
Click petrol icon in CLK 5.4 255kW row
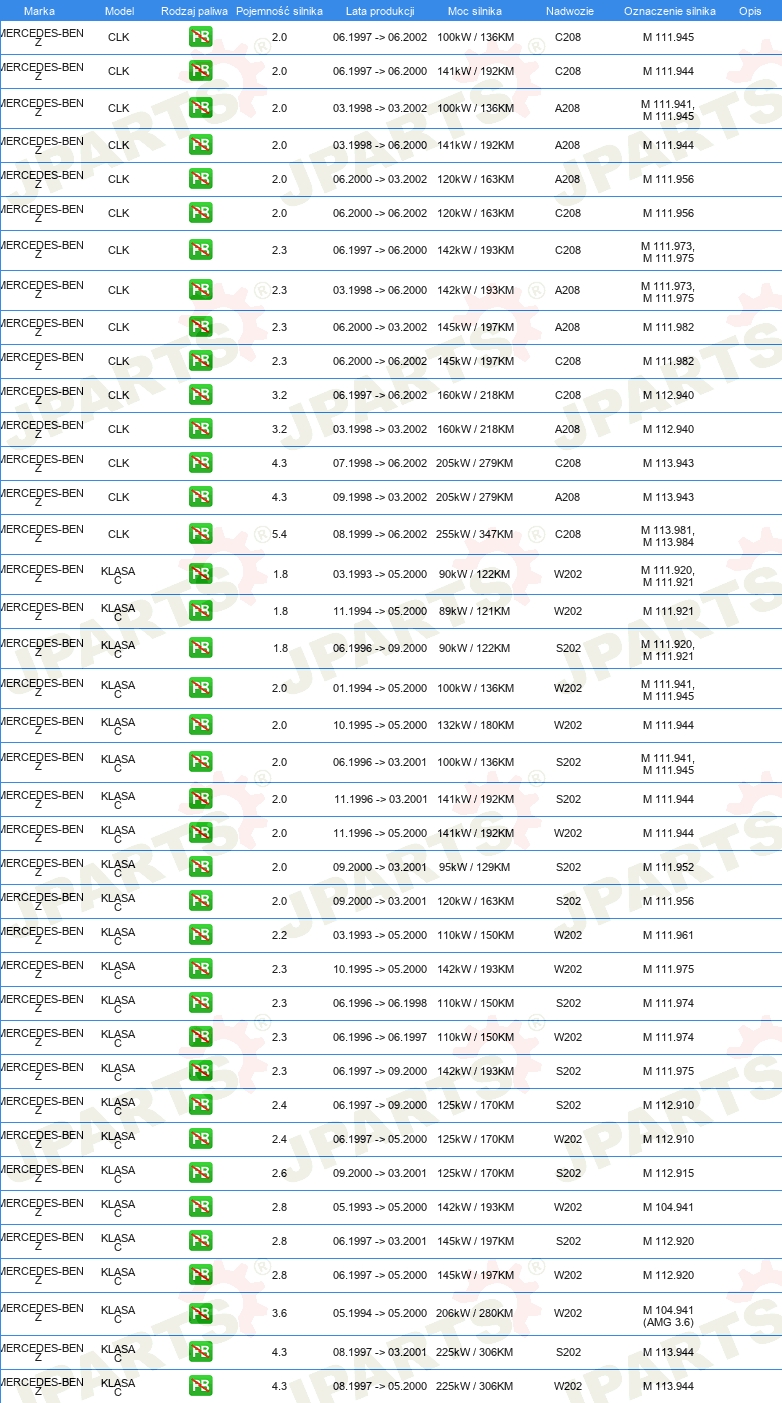(200, 534)
